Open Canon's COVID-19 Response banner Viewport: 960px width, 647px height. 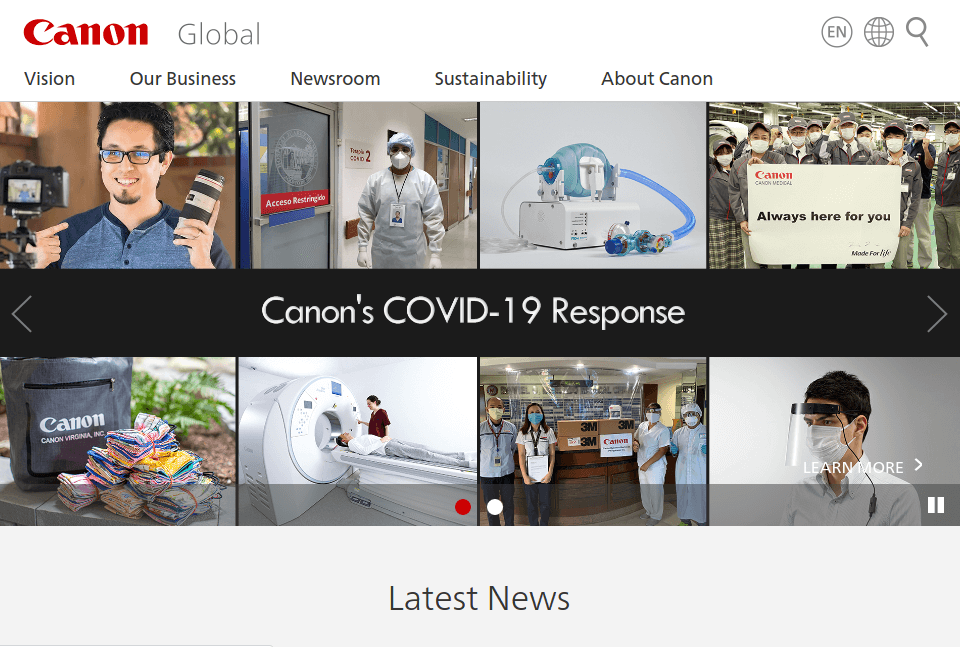click(471, 312)
